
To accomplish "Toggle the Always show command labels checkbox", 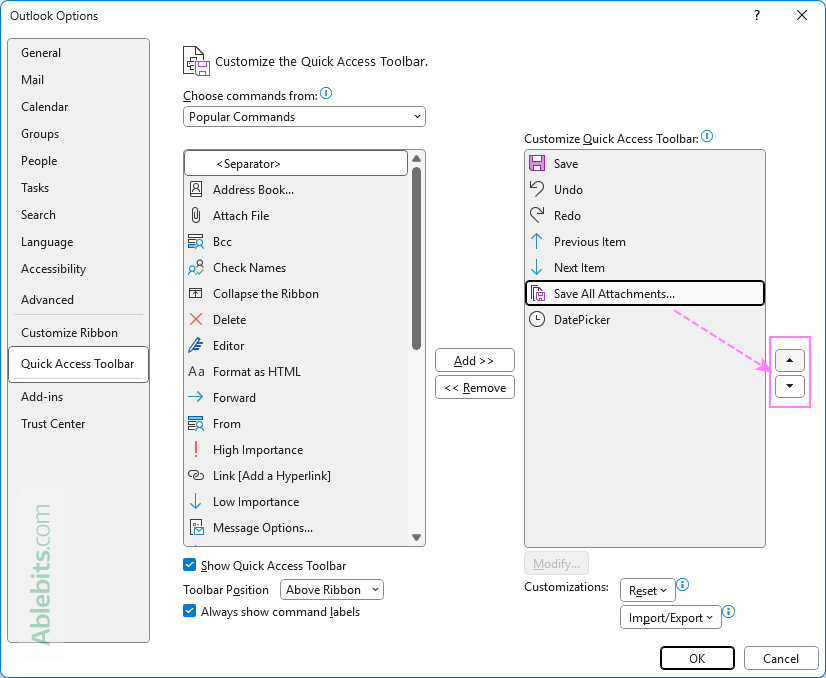I will [190, 611].
